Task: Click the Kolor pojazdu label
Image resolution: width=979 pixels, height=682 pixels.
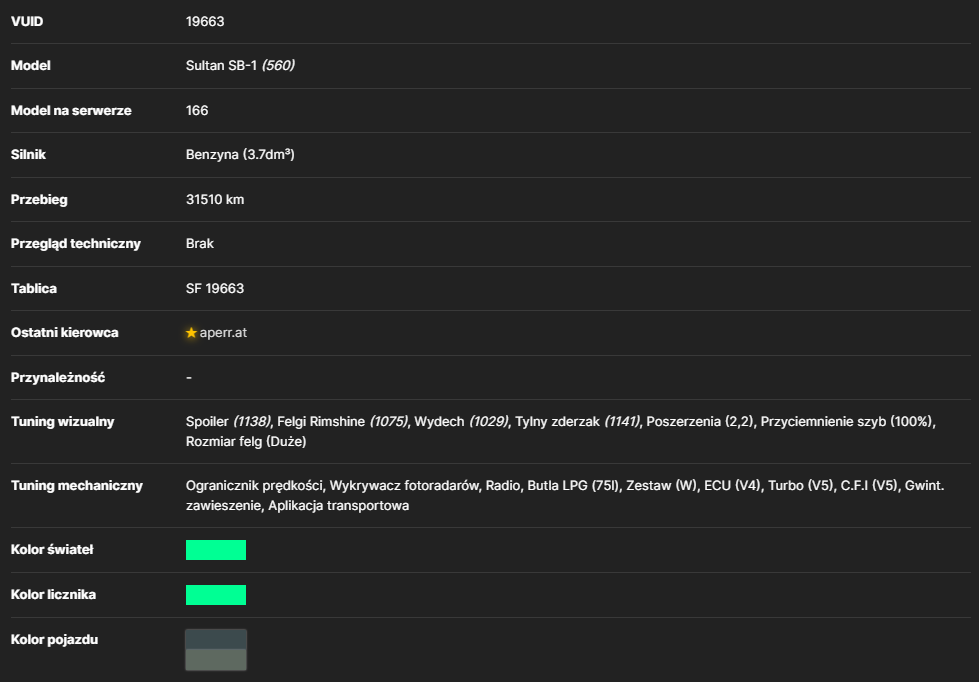Action: (x=54, y=640)
